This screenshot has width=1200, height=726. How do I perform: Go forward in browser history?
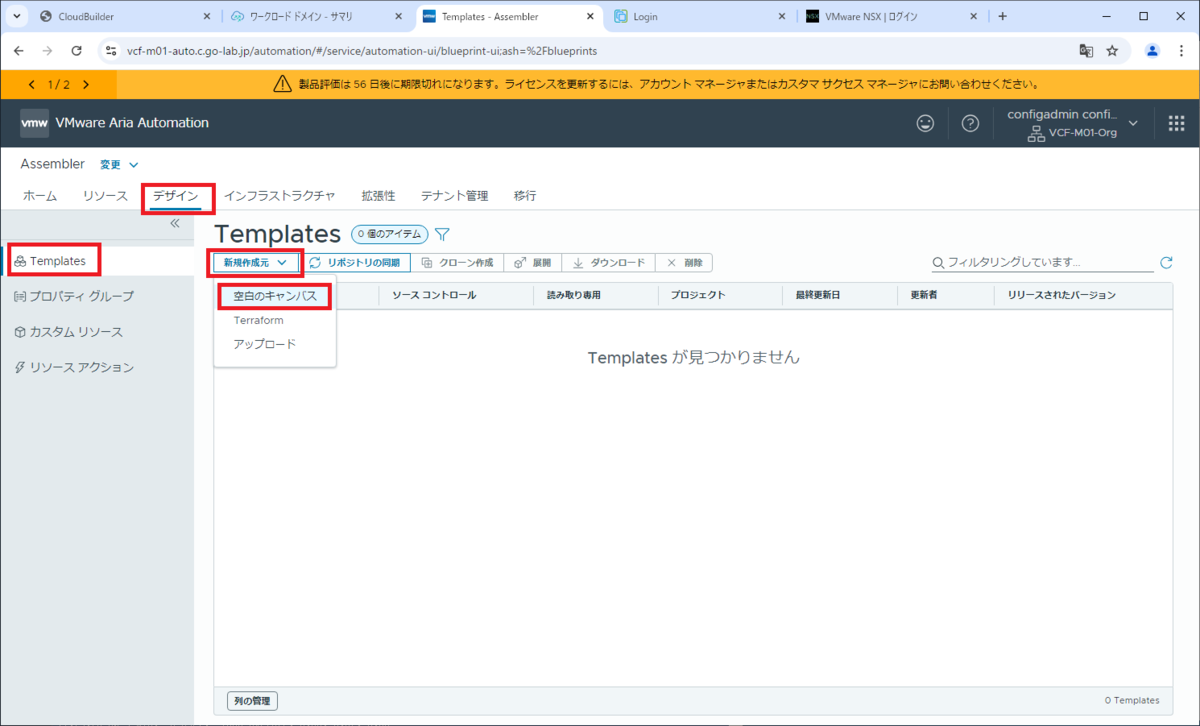pyautogui.click(x=48, y=50)
